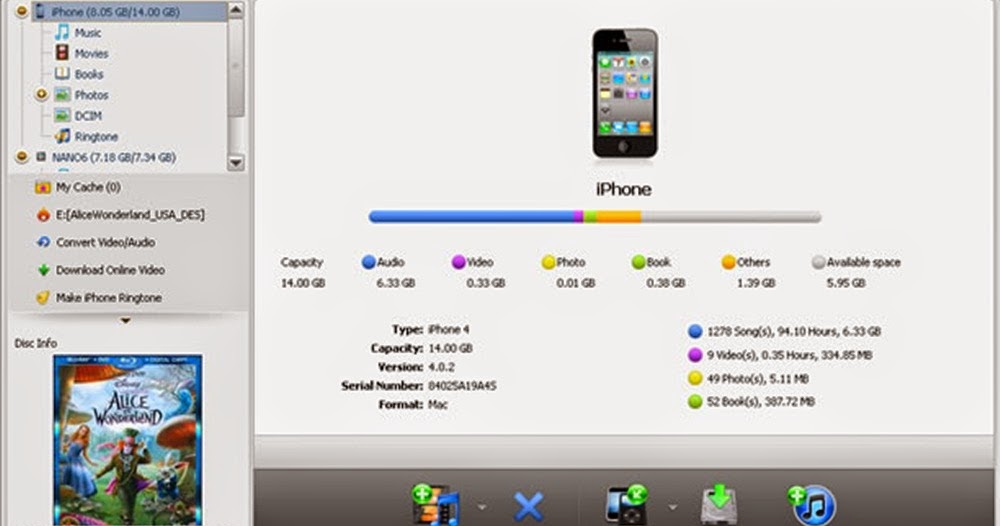Click the orange Others legend dot

pos(729,262)
